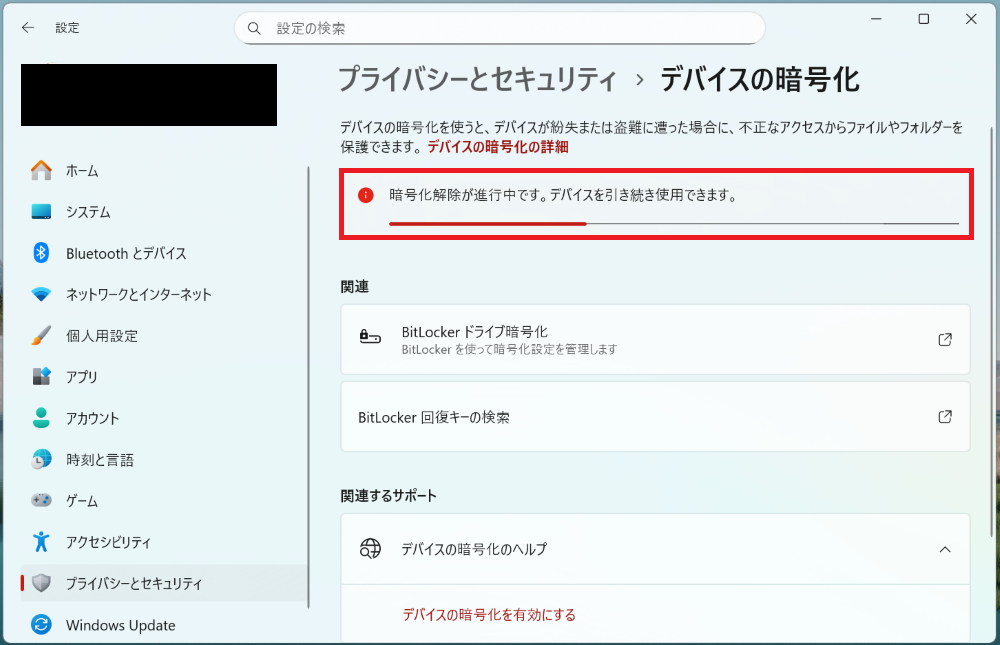Click the プライバシーとセキュリティ breadcrumb

(x=476, y=79)
